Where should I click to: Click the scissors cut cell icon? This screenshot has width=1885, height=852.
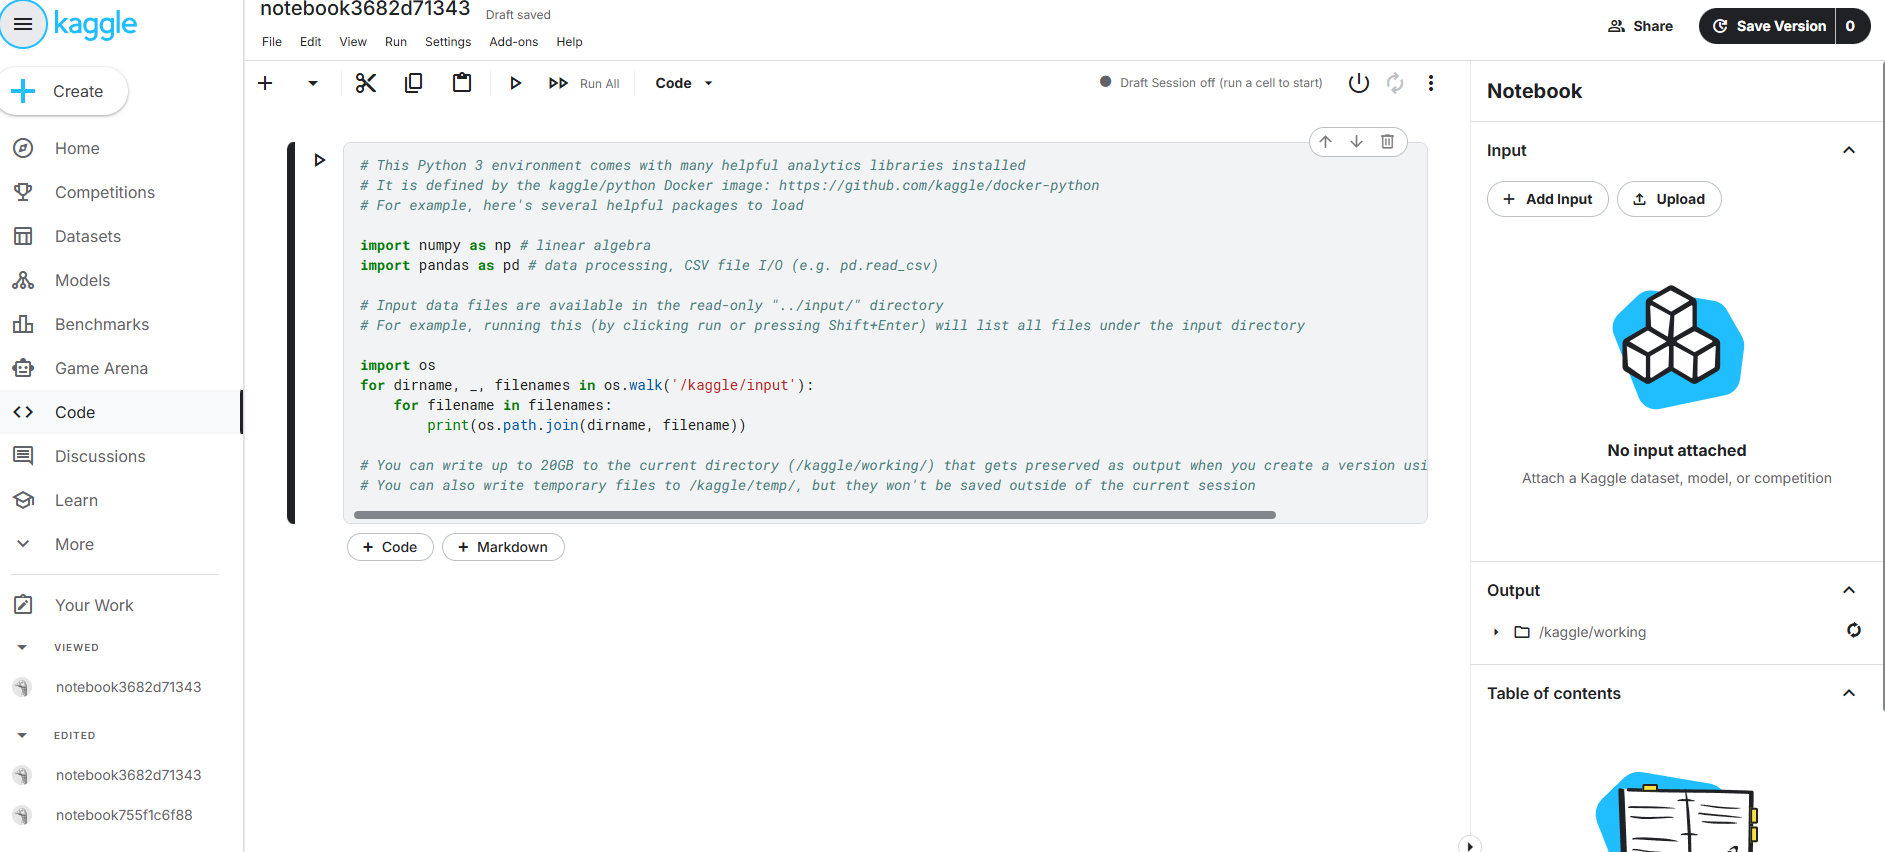tap(366, 83)
